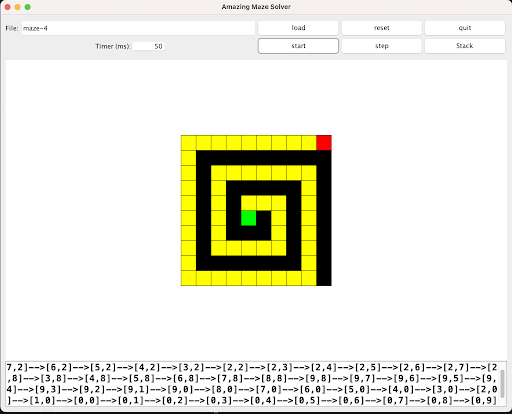The height and width of the screenshot is (414, 512).
Task: Quit the application via quit button
Action: tap(465, 28)
